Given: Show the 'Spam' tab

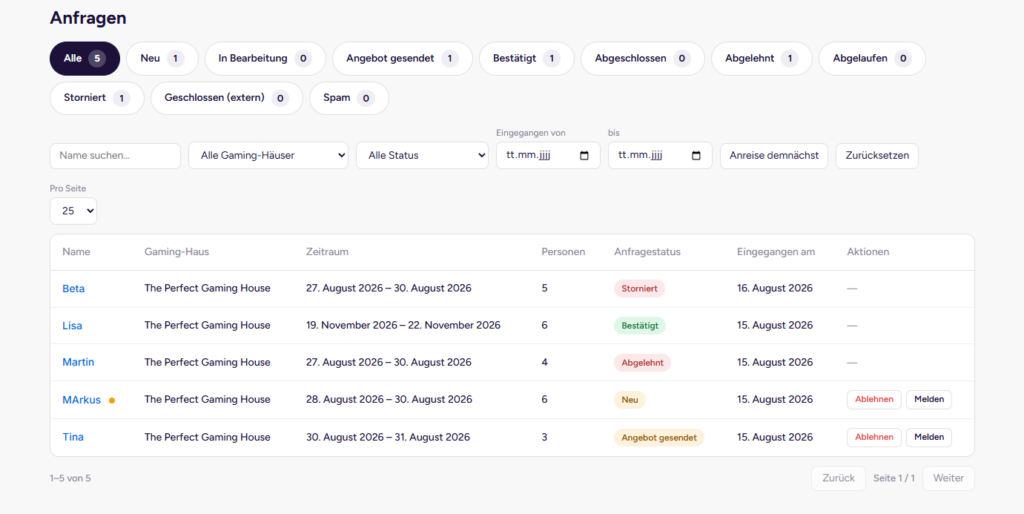Looking at the screenshot, I should [x=349, y=98].
